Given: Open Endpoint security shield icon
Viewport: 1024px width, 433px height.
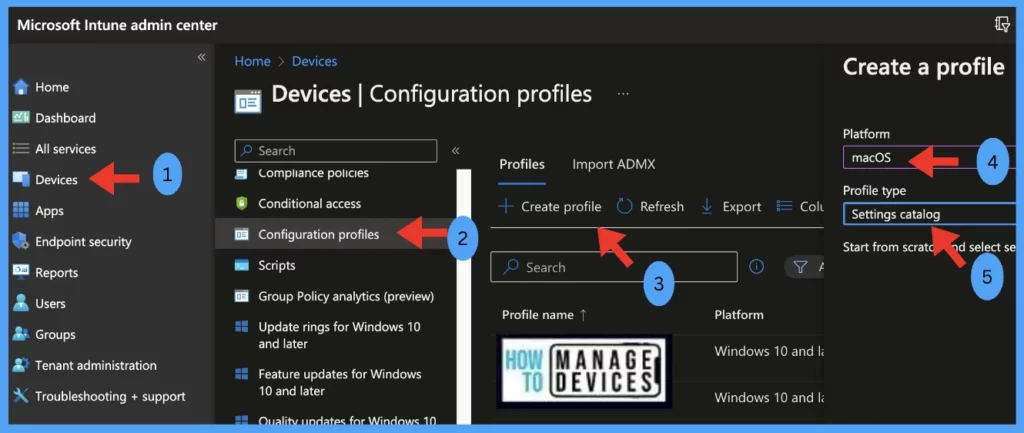Looking at the screenshot, I should click(21, 241).
